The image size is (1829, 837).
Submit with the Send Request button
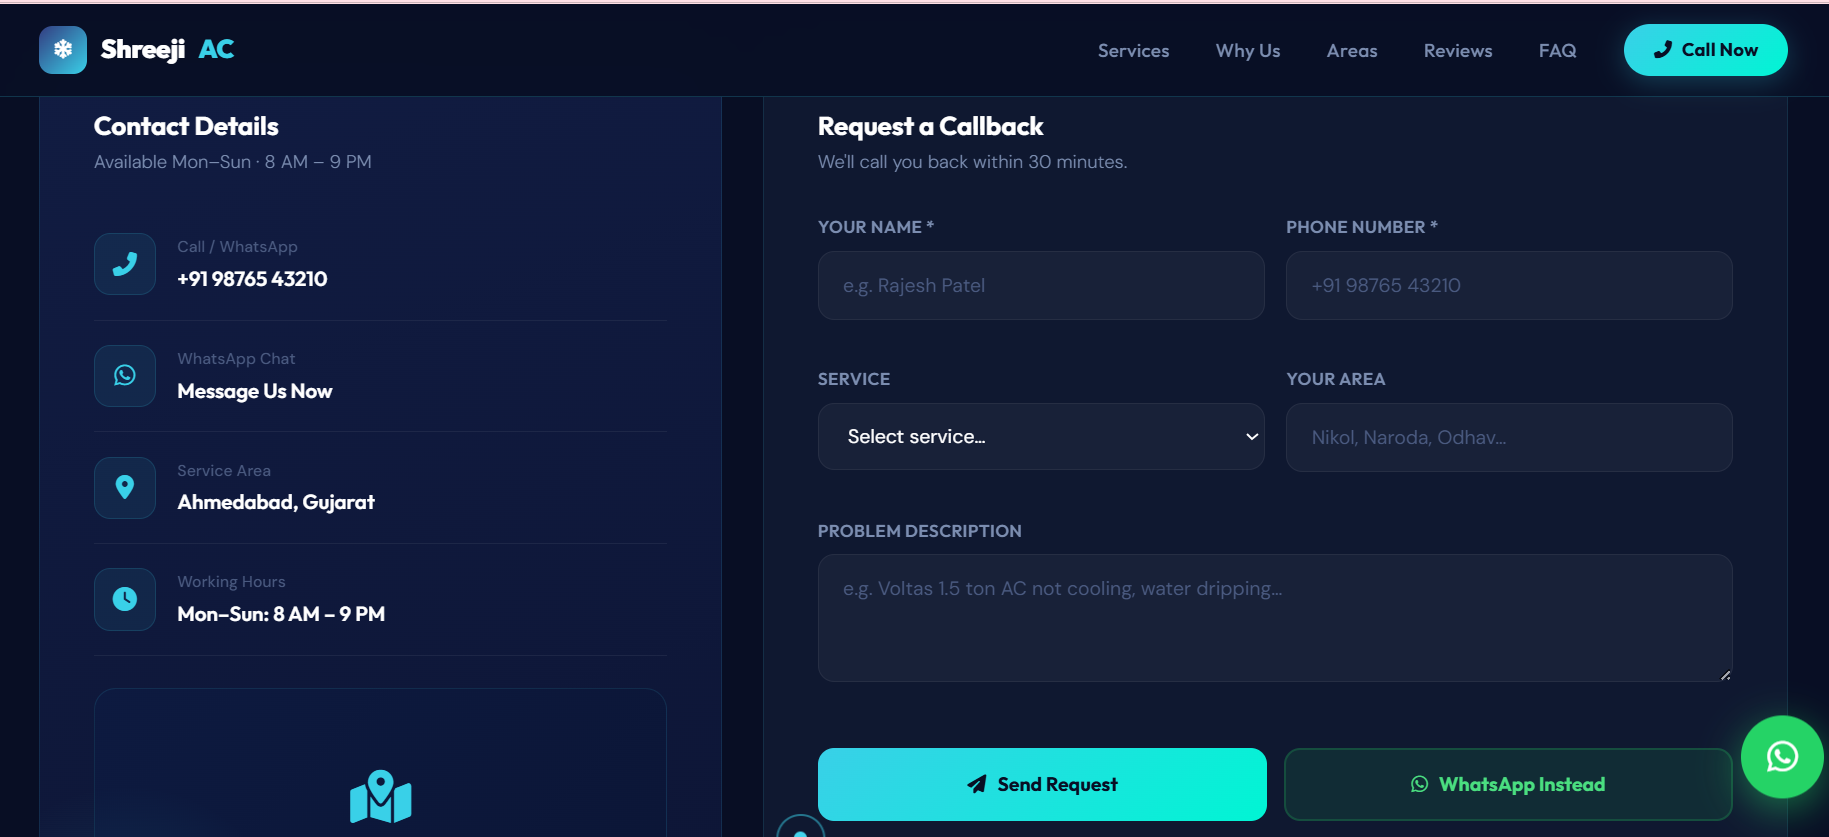(1041, 785)
